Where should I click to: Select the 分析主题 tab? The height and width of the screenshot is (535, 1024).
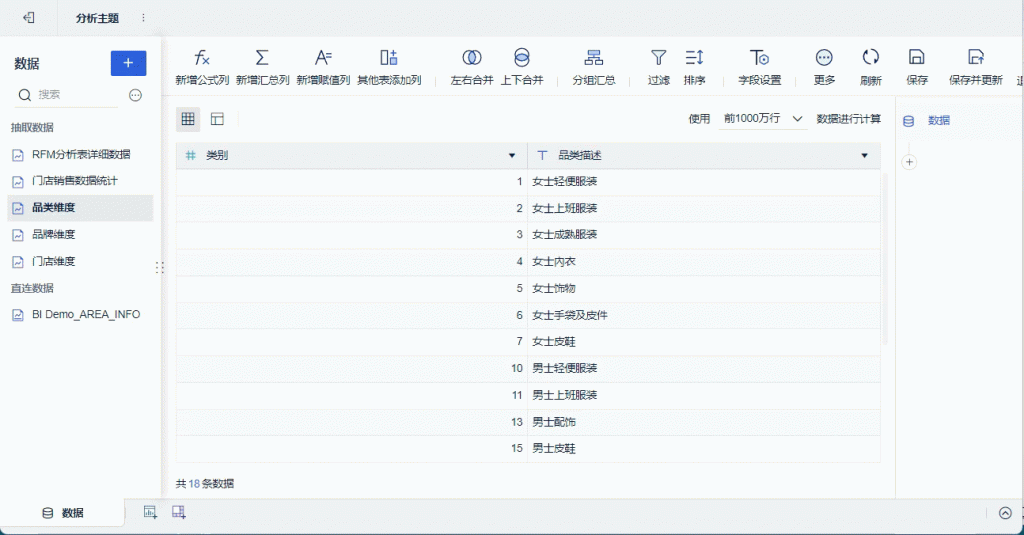click(97, 18)
